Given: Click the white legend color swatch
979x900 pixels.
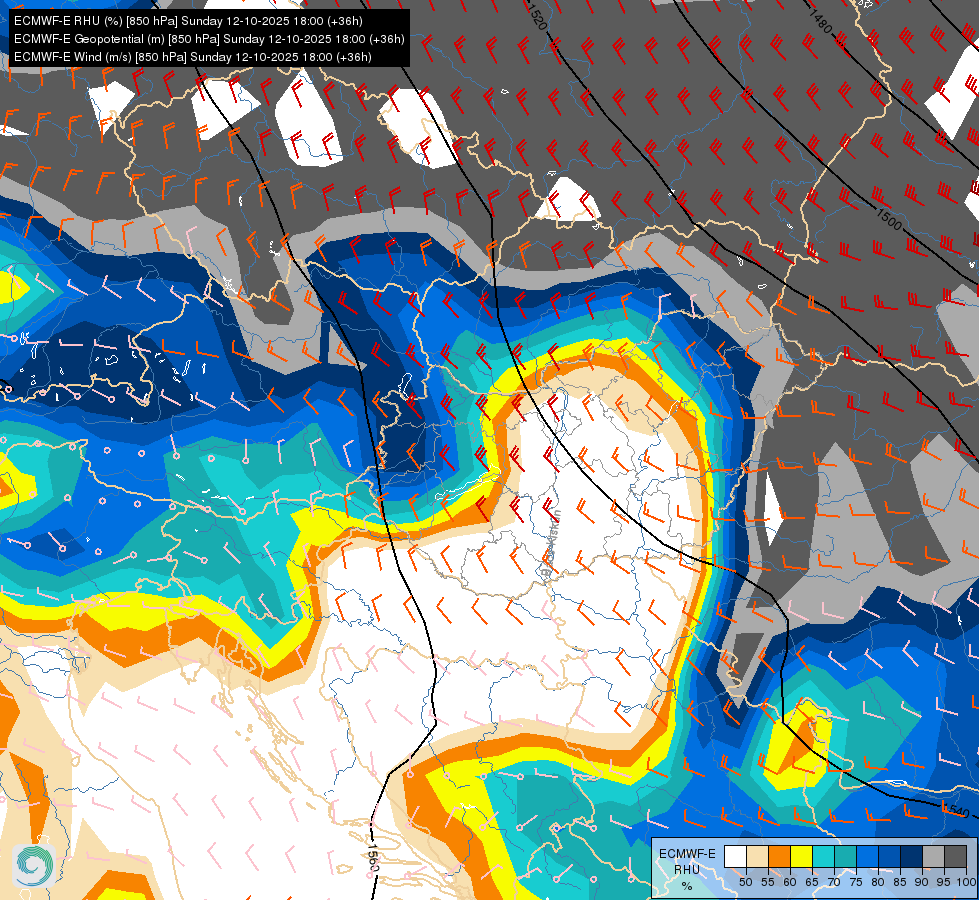Looking at the screenshot, I should click(735, 856).
